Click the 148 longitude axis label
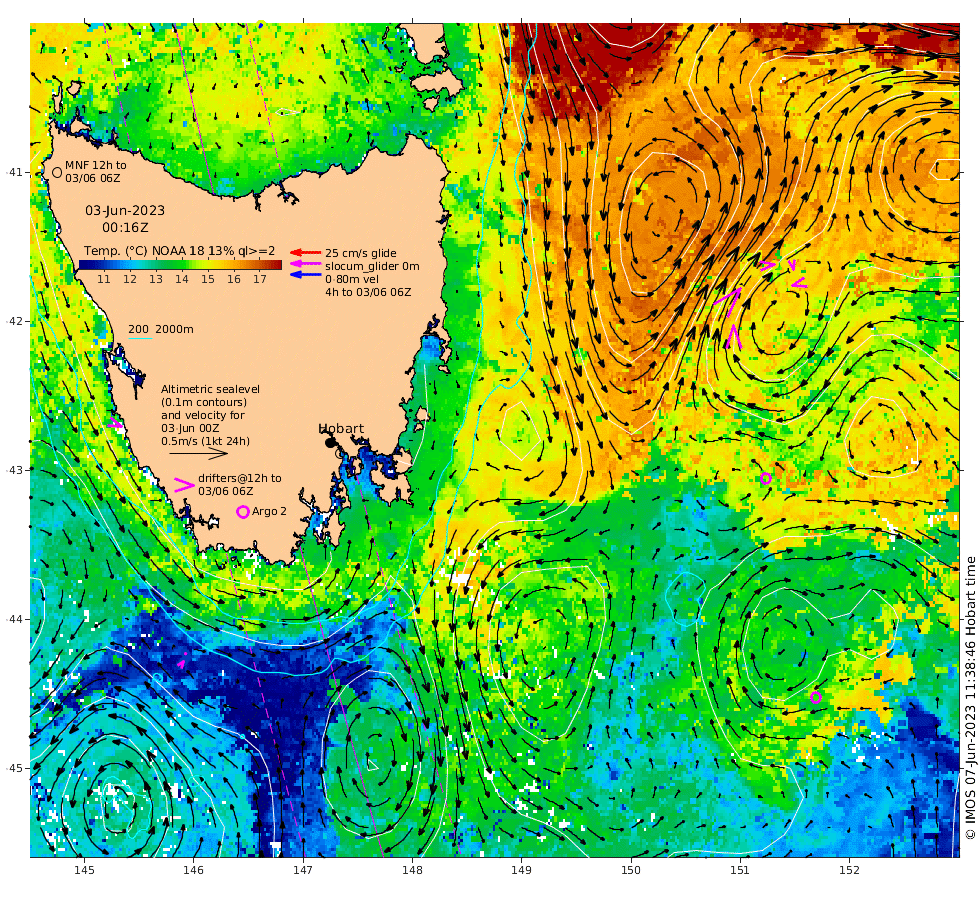 (412, 870)
